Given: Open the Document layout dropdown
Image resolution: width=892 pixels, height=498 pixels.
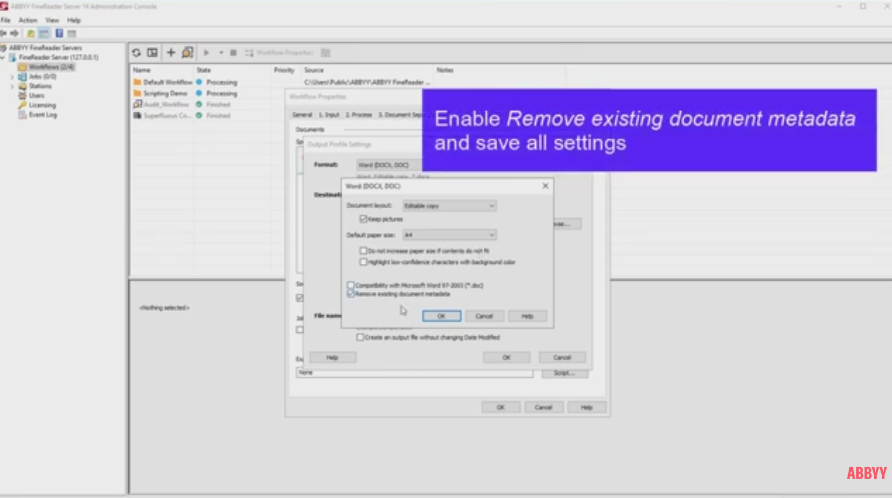Looking at the screenshot, I should tap(449, 206).
